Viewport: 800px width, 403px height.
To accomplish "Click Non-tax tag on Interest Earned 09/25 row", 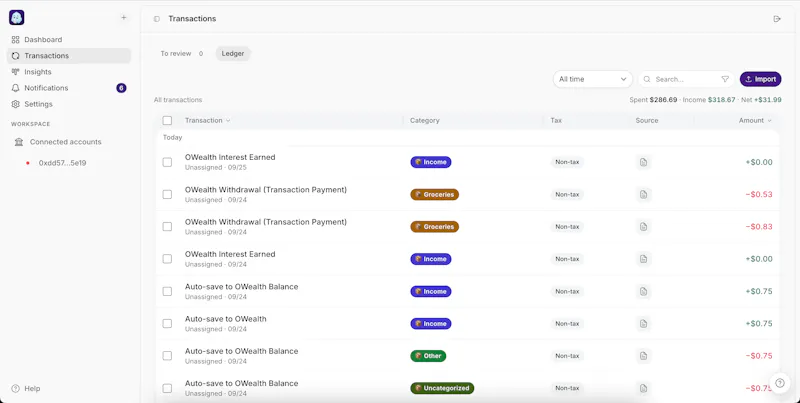I will pos(567,162).
